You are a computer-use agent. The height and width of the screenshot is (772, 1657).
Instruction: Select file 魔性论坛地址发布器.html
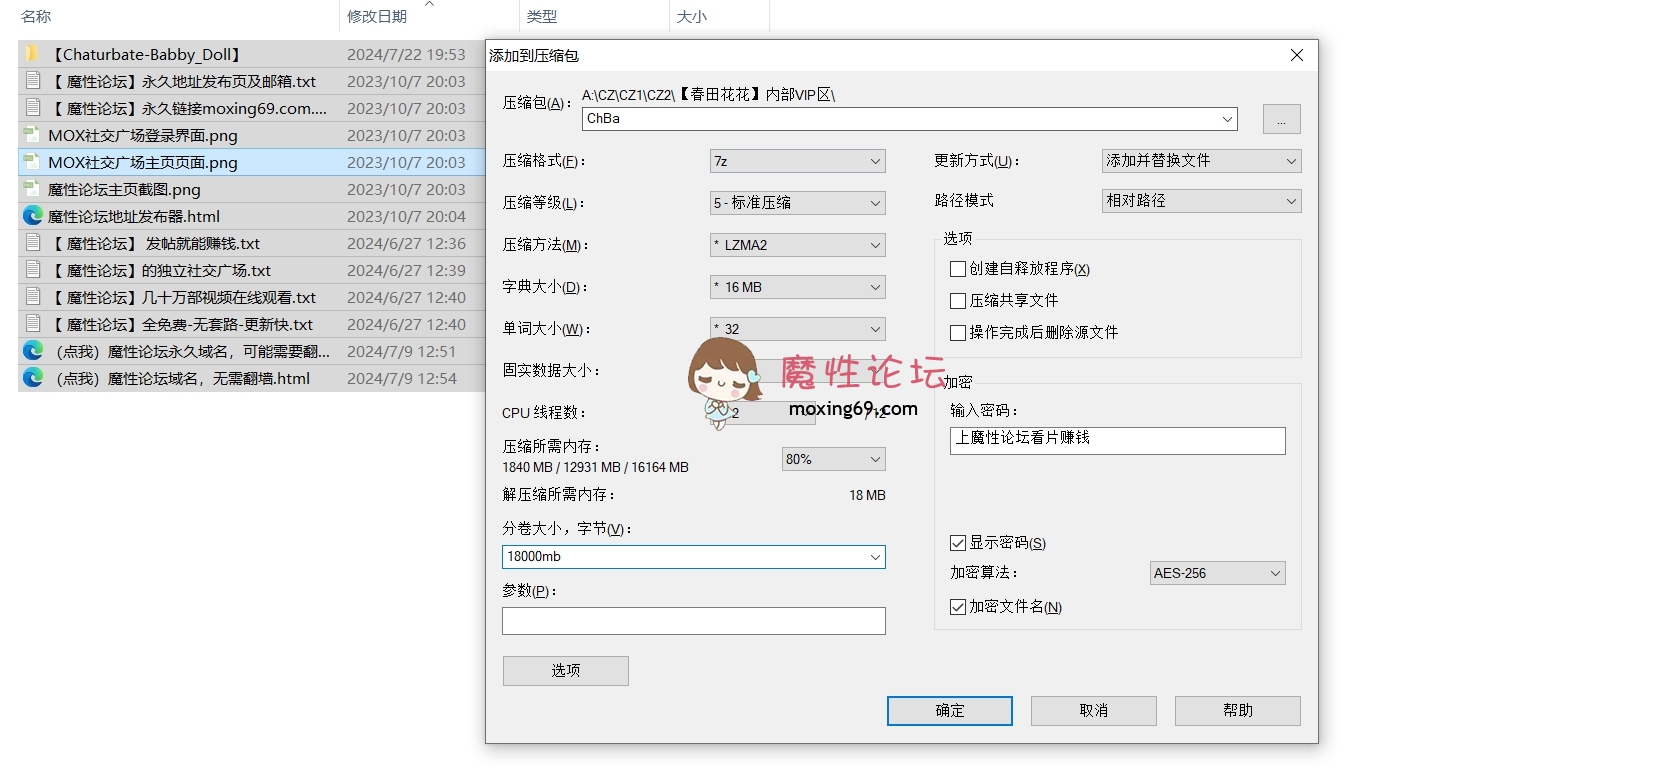(134, 216)
